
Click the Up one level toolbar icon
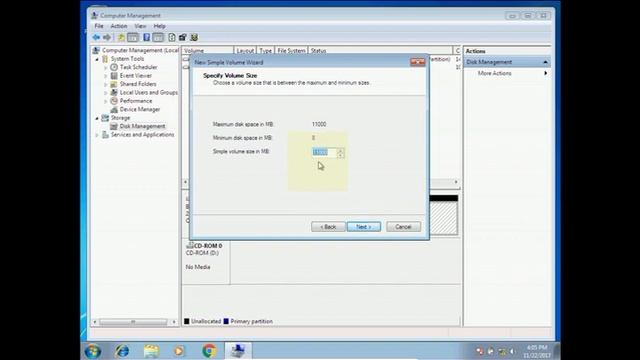point(121,38)
